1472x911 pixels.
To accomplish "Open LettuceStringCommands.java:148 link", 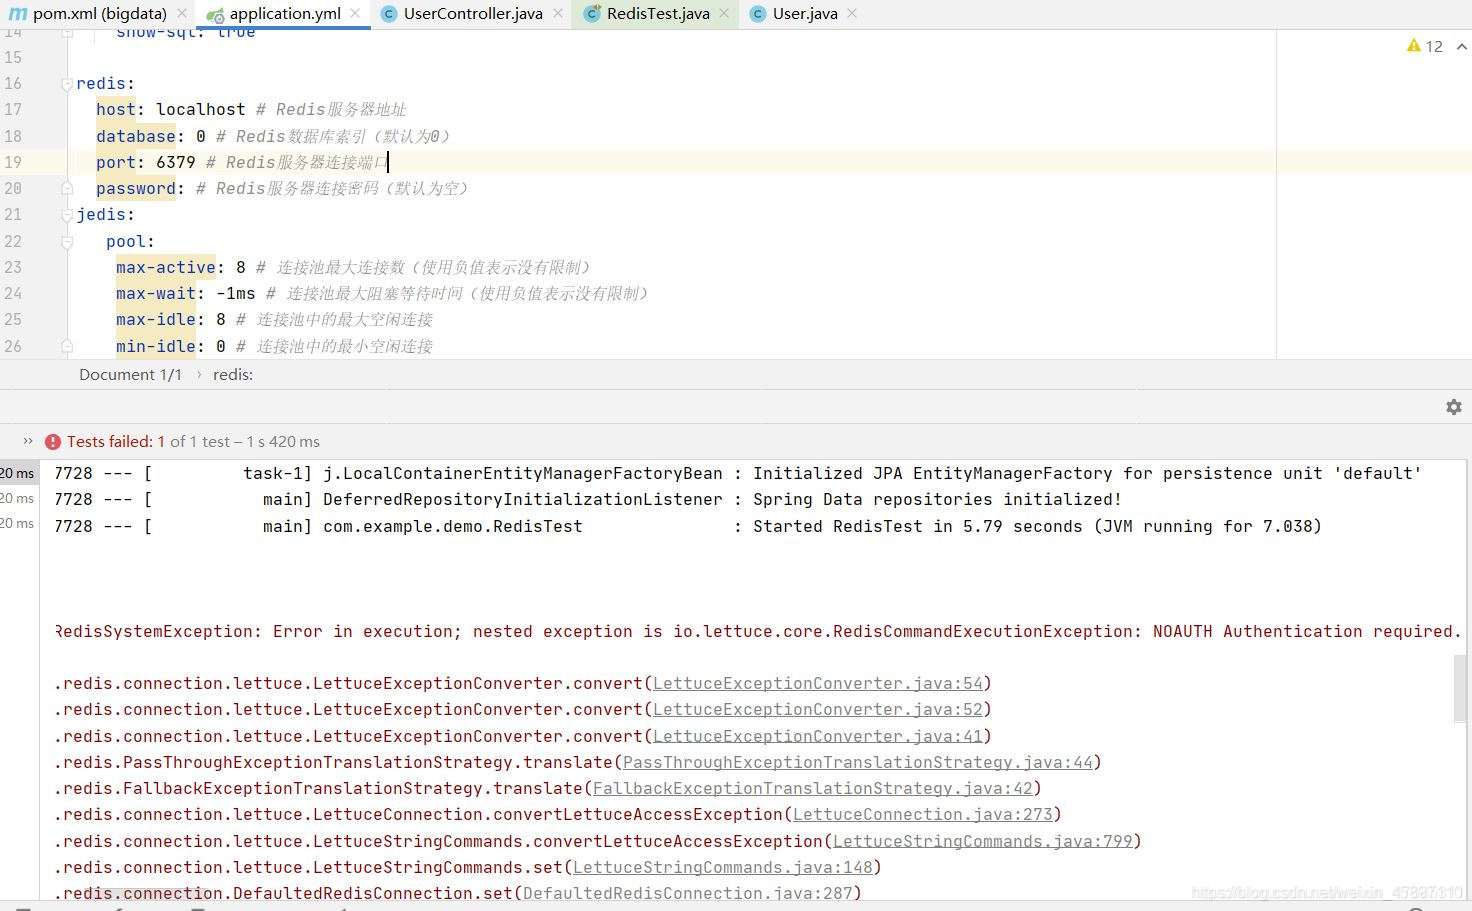I will pos(723,868).
